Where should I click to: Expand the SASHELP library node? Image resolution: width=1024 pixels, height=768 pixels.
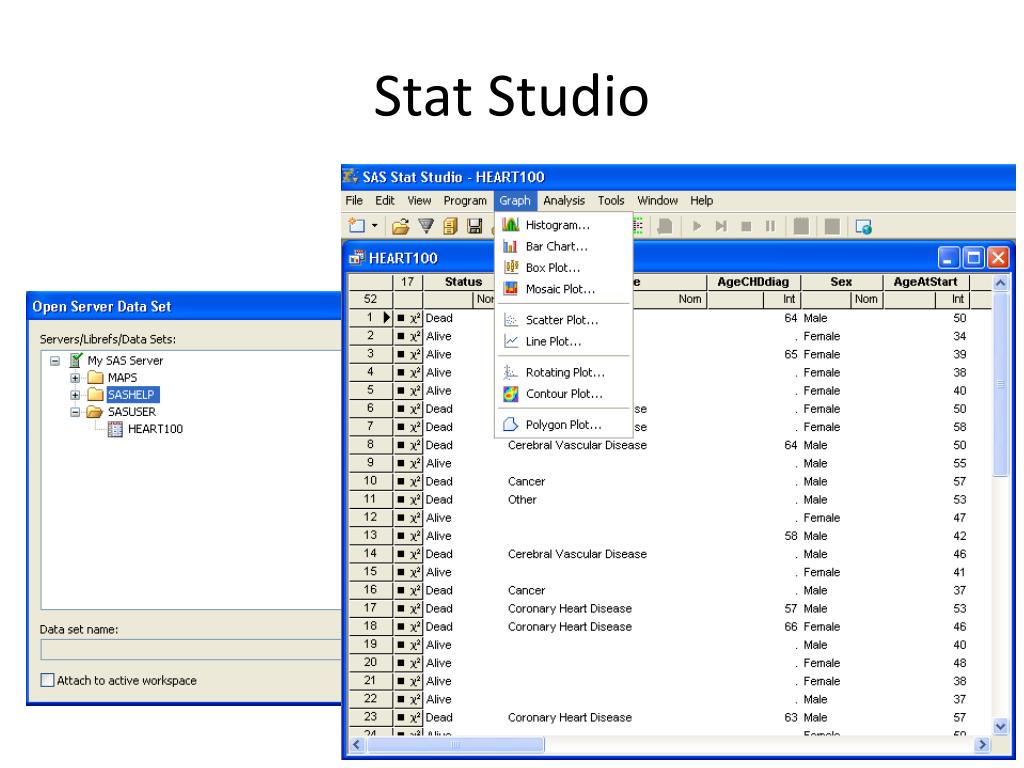75,394
